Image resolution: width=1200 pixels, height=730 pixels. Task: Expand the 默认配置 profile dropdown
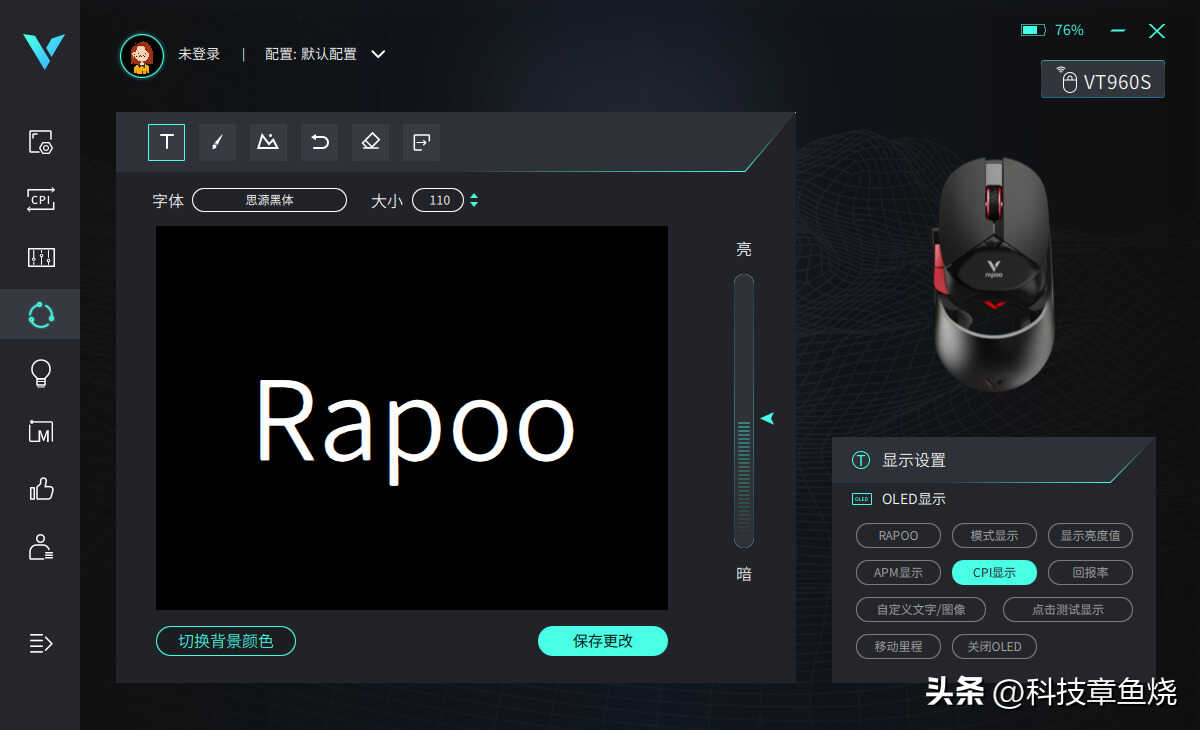[378, 54]
